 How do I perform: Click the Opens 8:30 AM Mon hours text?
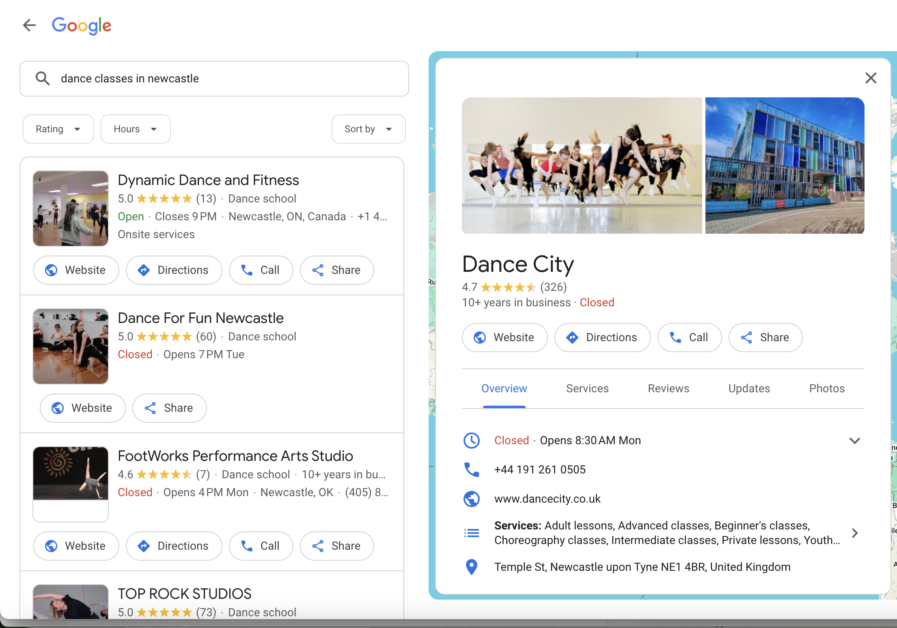click(x=590, y=440)
